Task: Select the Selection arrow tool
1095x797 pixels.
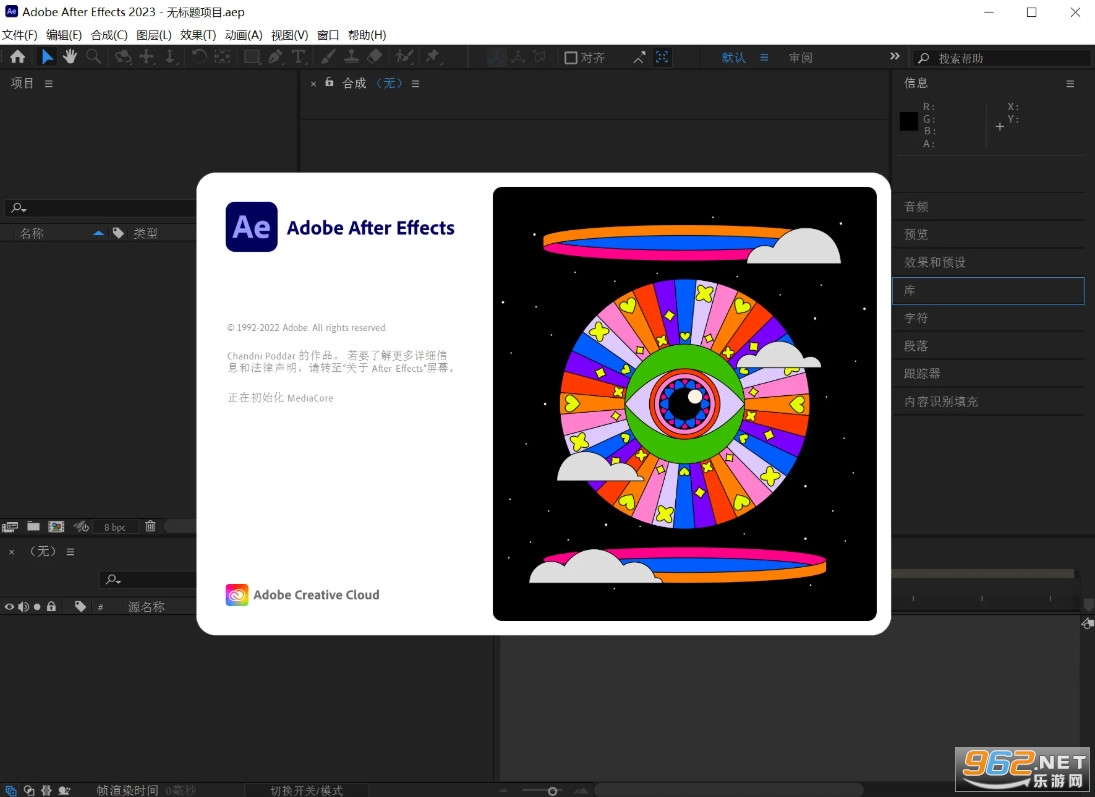Action: (x=47, y=57)
